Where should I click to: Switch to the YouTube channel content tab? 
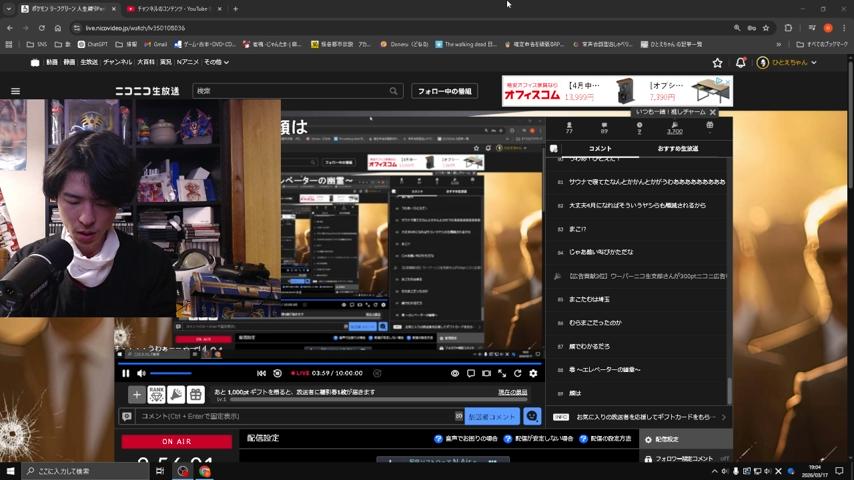pyautogui.click(x=172, y=9)
